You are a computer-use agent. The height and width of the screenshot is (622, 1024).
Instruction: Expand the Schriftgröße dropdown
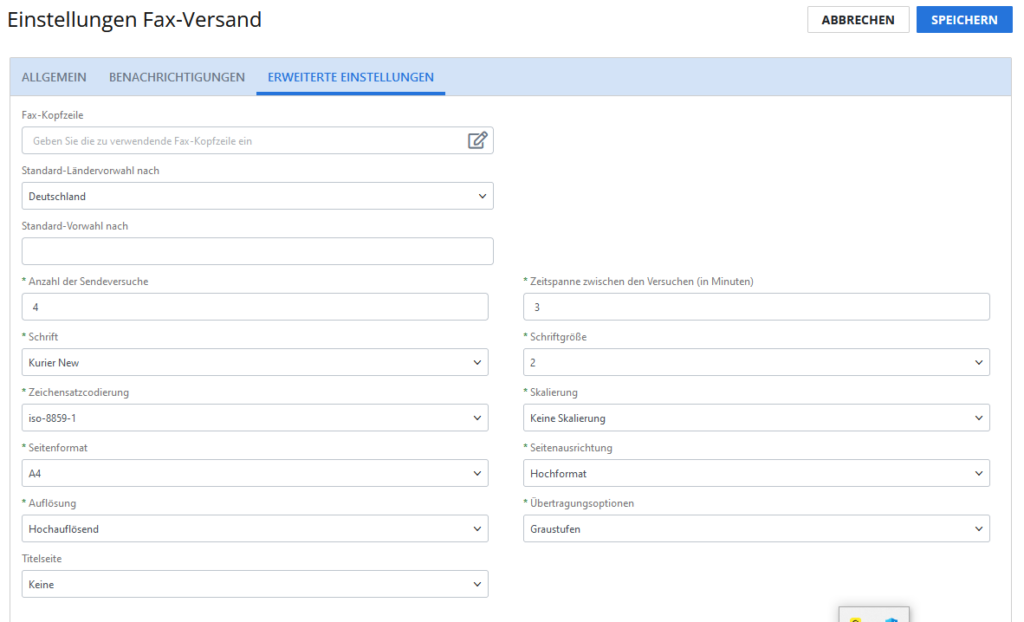coord(756,363)
